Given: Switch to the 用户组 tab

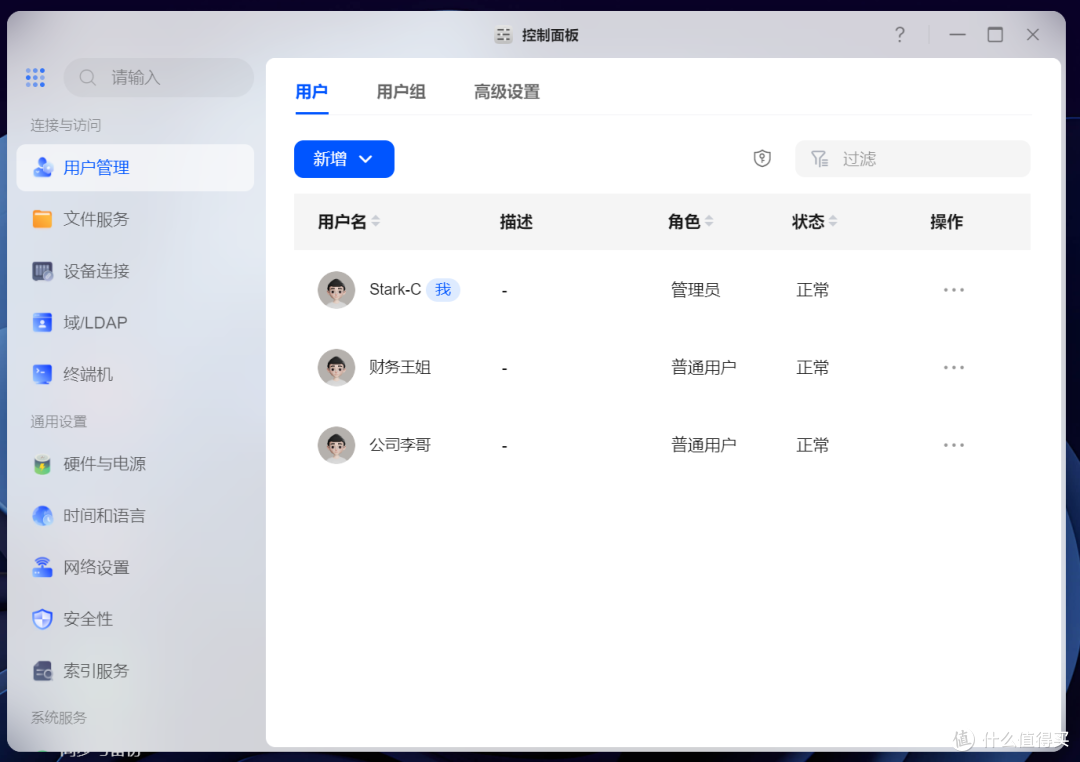Looking at the screenshot, I should [x=401, y=92].
